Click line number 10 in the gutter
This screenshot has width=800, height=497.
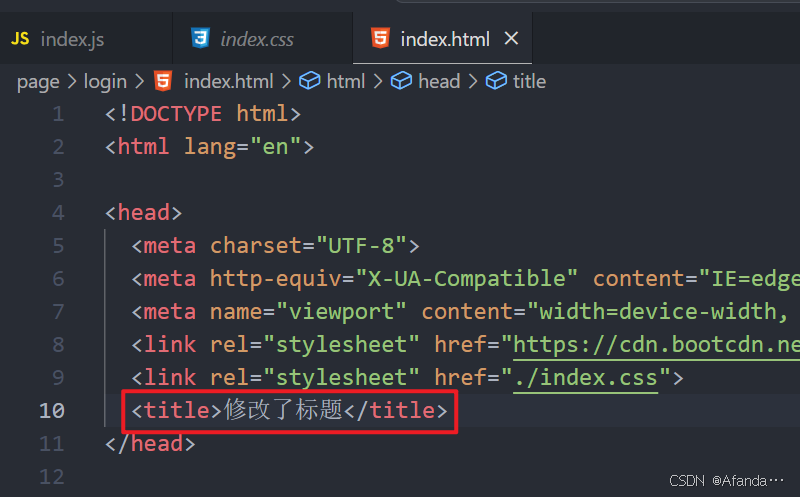point(52,411)
